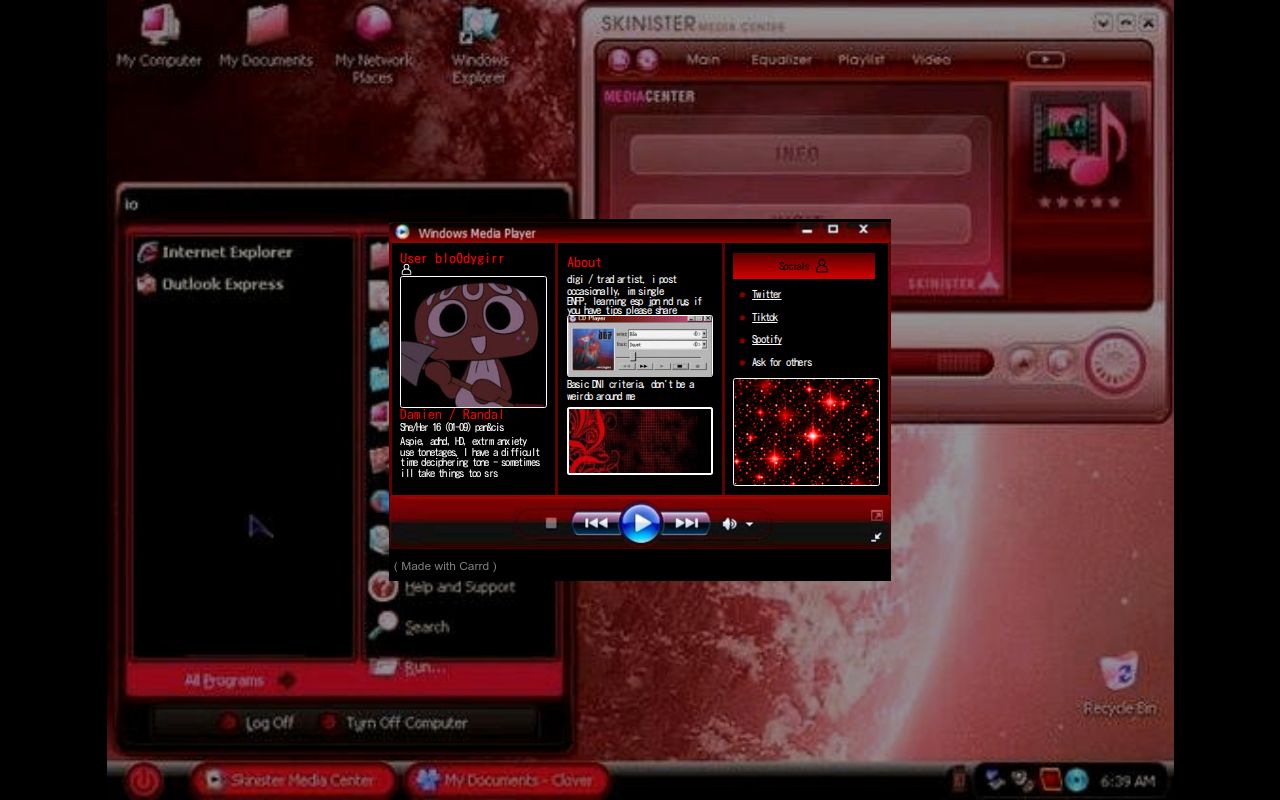
Task: Open the Tiktok link
Action: (x=764, y=317)
